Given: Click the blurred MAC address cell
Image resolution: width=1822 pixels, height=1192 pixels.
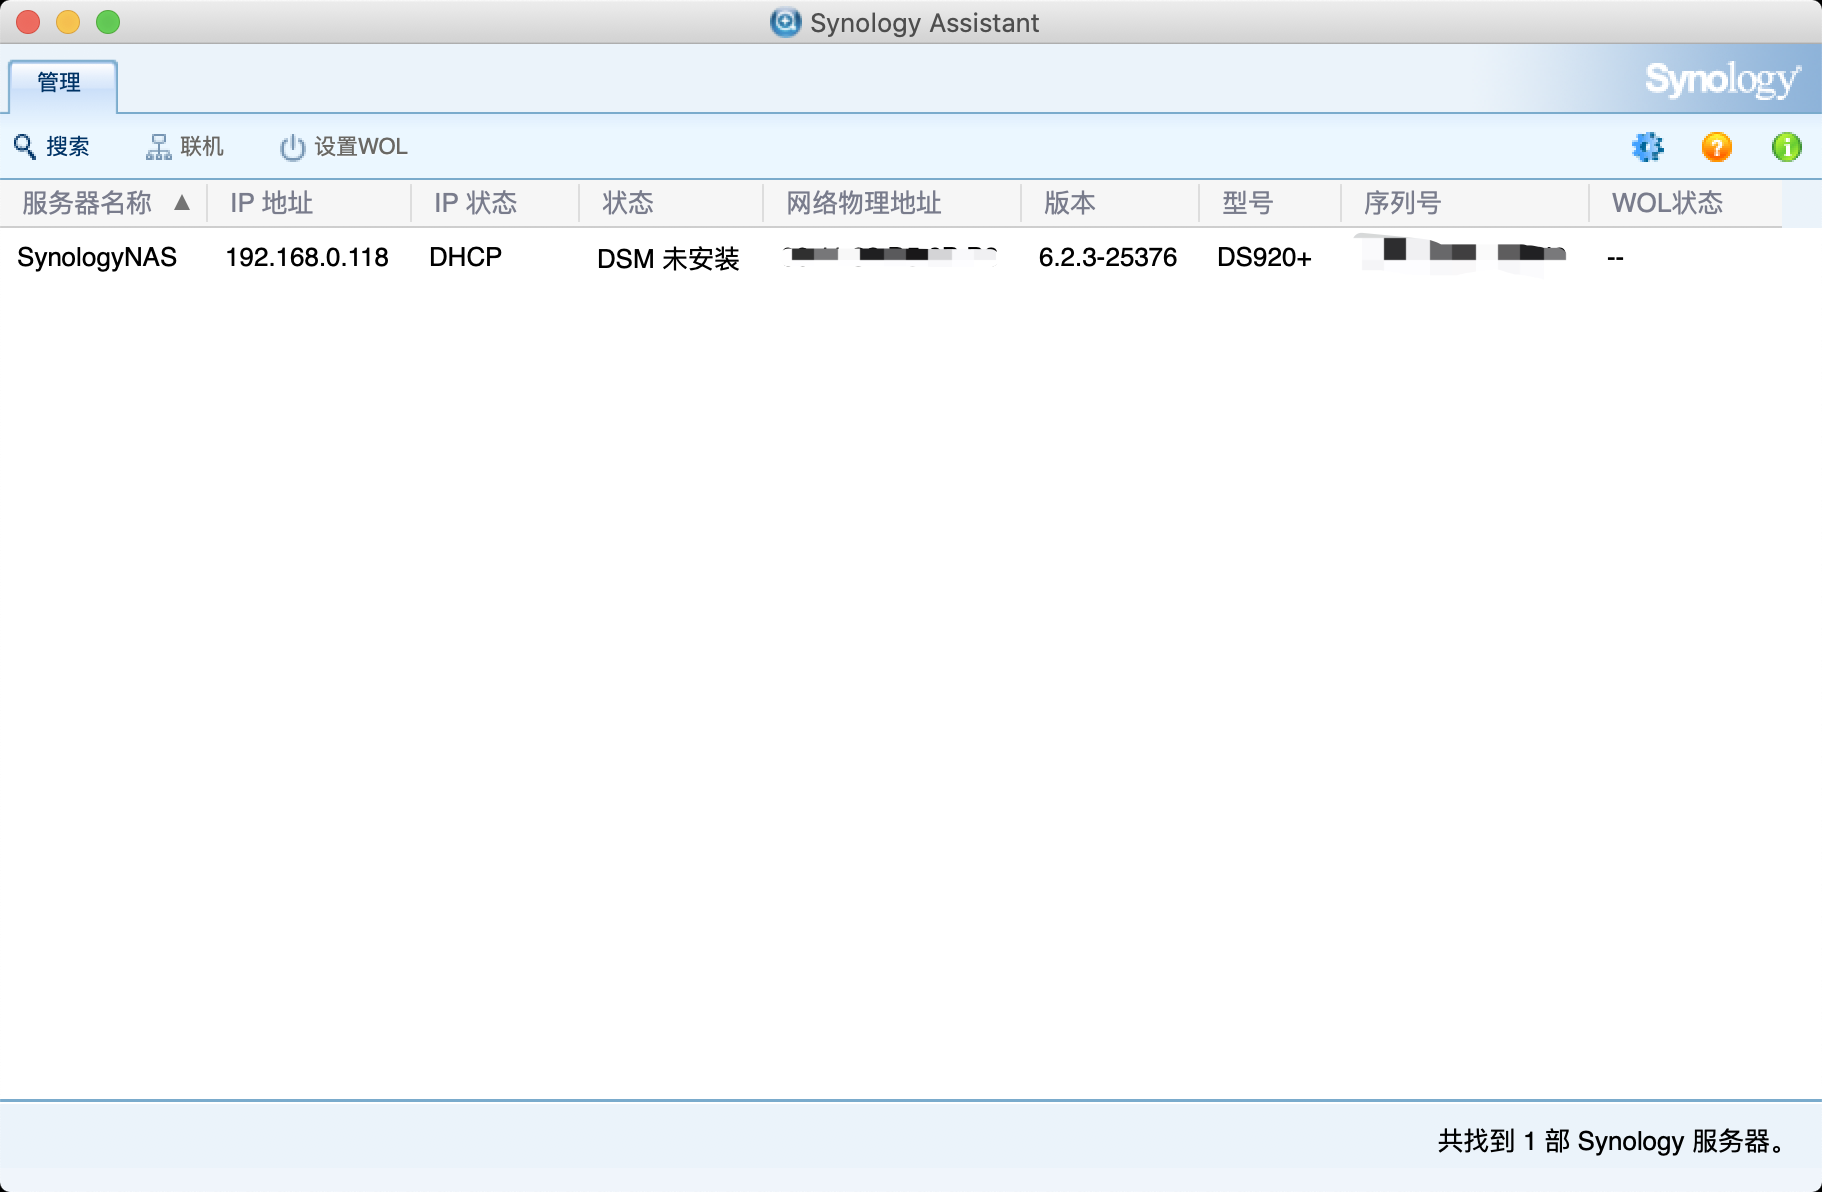Looking at the screenshot, I should 890,255.
